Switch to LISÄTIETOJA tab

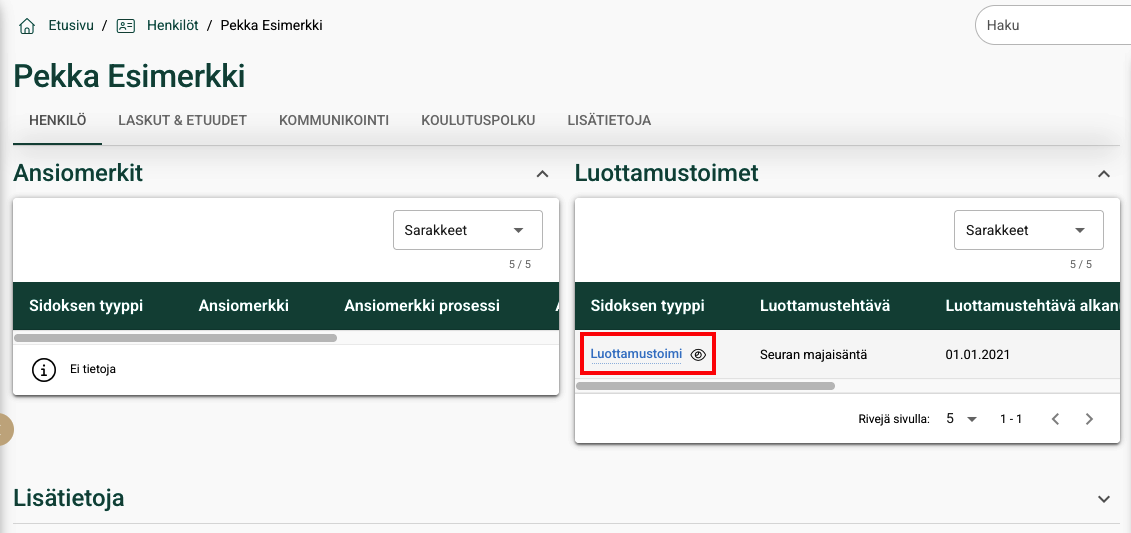tap(609, 120)
